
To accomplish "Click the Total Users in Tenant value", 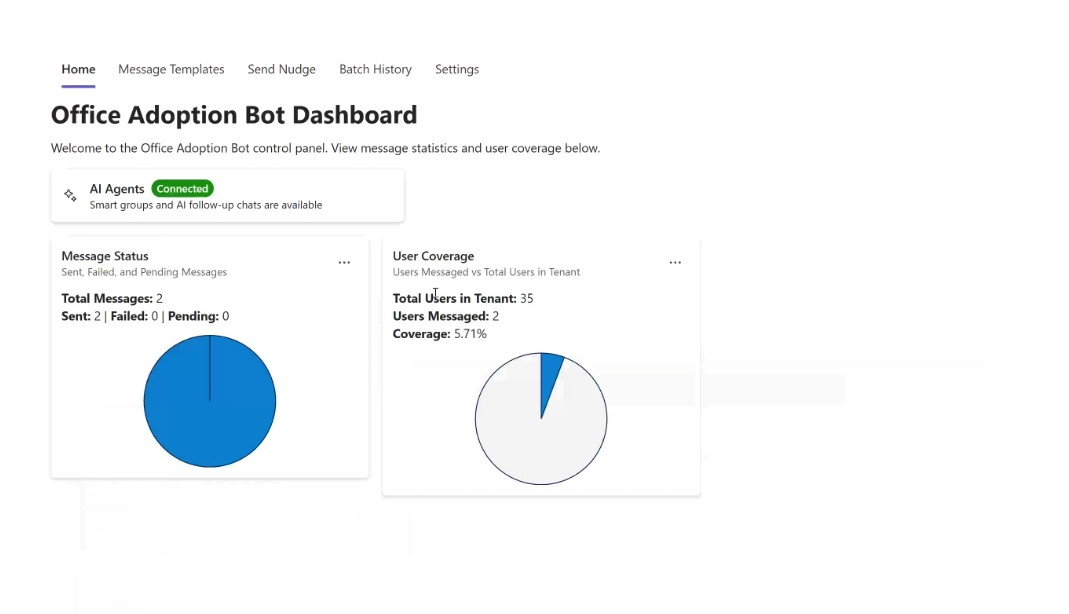I will [x=526, y=298].
